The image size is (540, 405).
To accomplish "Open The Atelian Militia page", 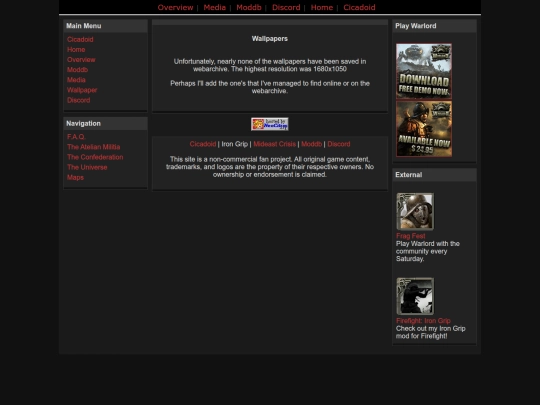I will point(93,147).
